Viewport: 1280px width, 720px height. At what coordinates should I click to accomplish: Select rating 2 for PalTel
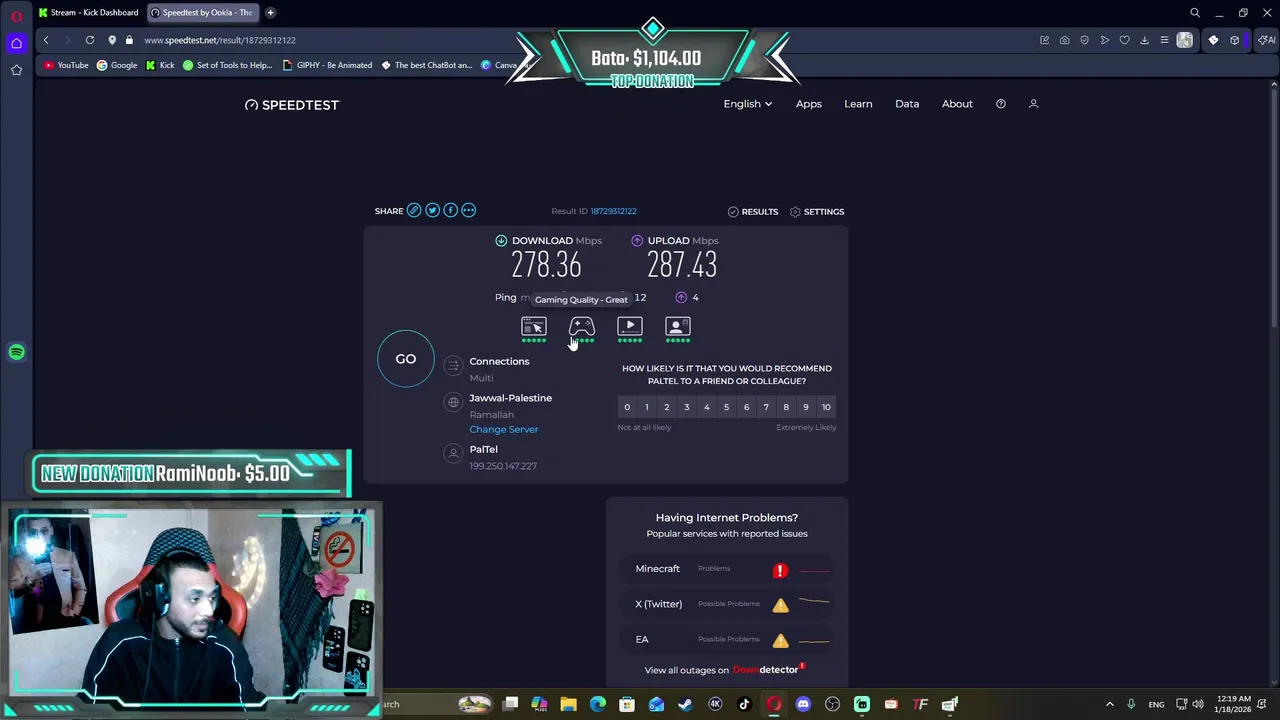(667, 407)
